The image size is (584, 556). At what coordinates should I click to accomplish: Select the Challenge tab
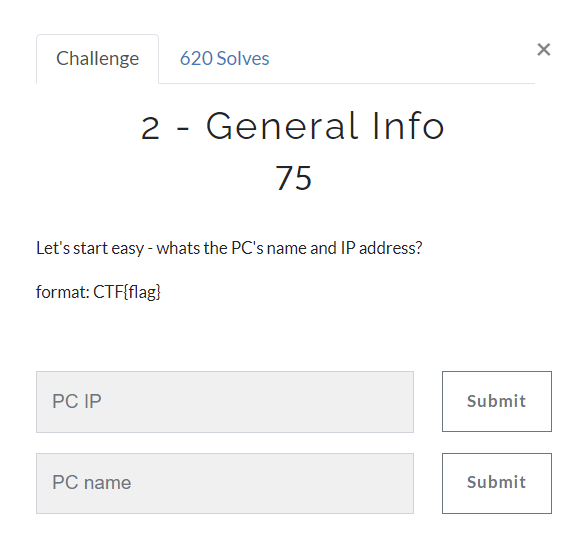coord(98,58)
